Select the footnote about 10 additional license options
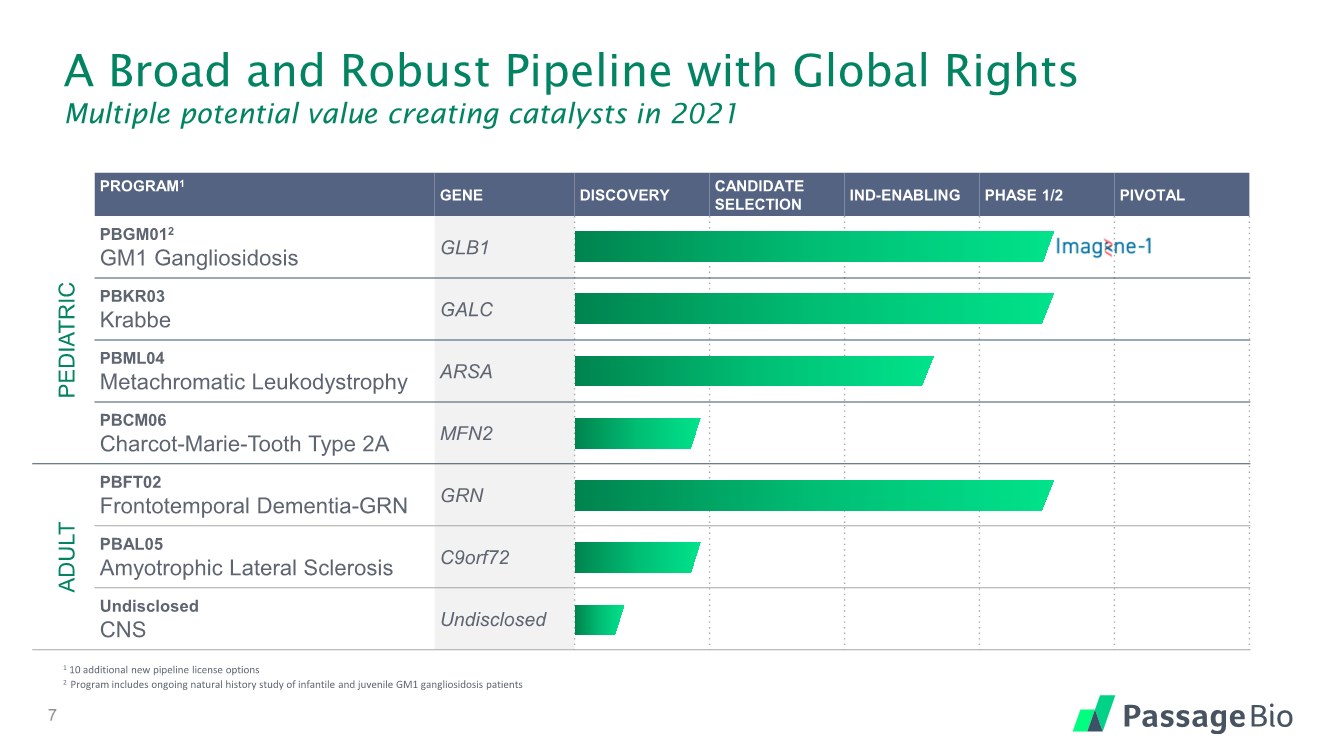The width and height of the screenshot is (1333, 750). pos(160,669)
